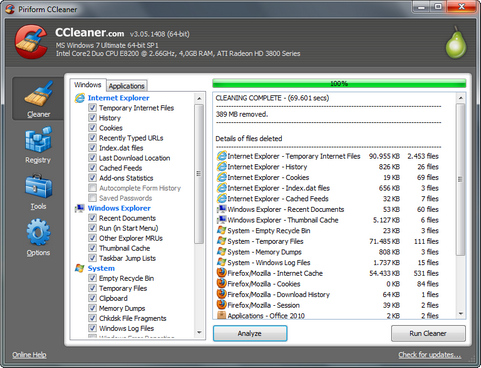Click Check for updates link
Image resolution: width=481 pixels, height=368 pixels.
click(430, 355)
